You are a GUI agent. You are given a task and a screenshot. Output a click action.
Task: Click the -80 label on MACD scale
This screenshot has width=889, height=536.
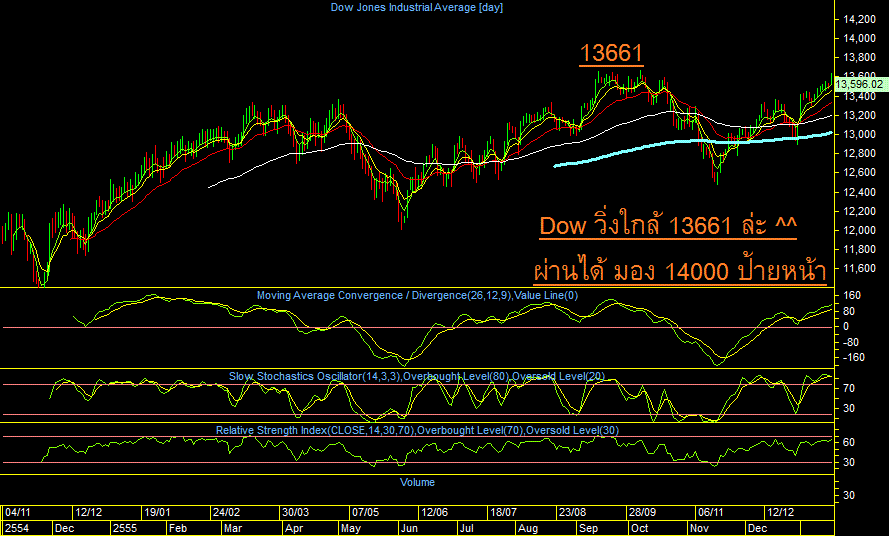click(x=850, y=342)
